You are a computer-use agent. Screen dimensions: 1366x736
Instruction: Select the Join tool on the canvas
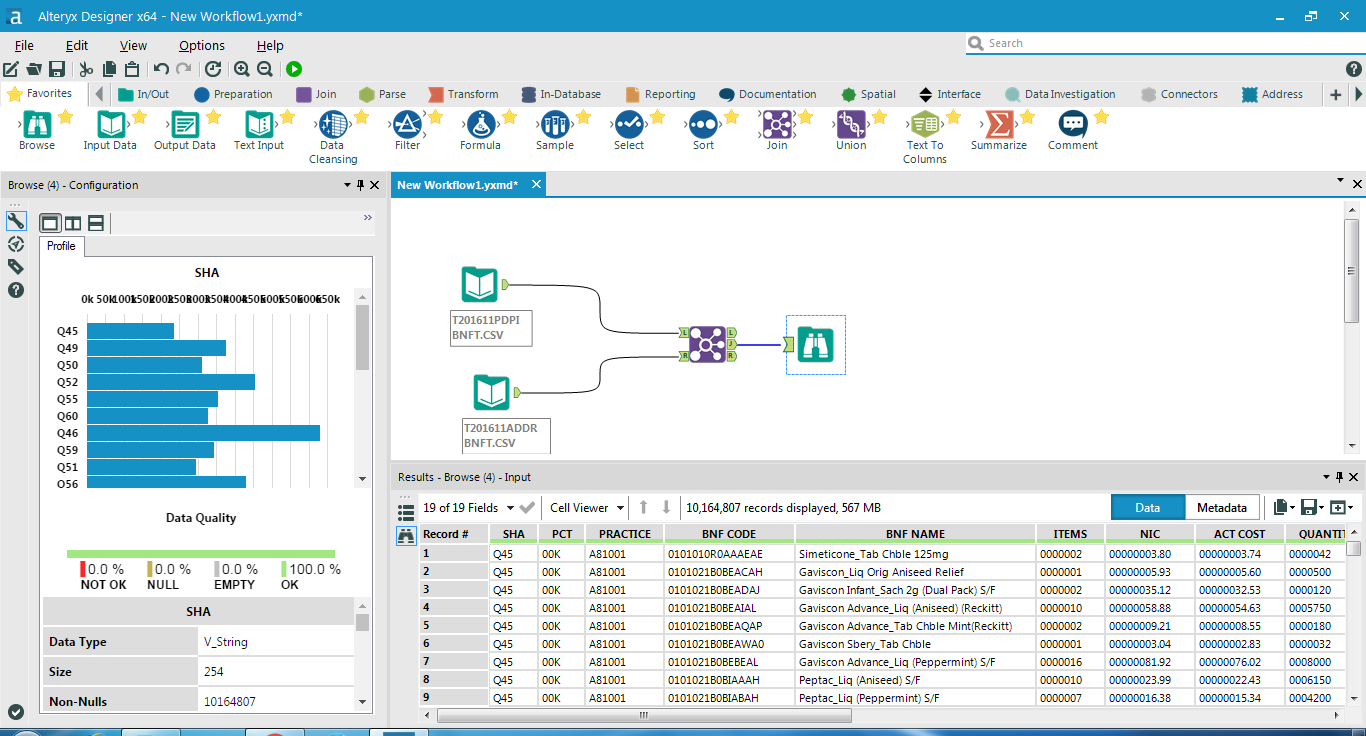(707, 344)
